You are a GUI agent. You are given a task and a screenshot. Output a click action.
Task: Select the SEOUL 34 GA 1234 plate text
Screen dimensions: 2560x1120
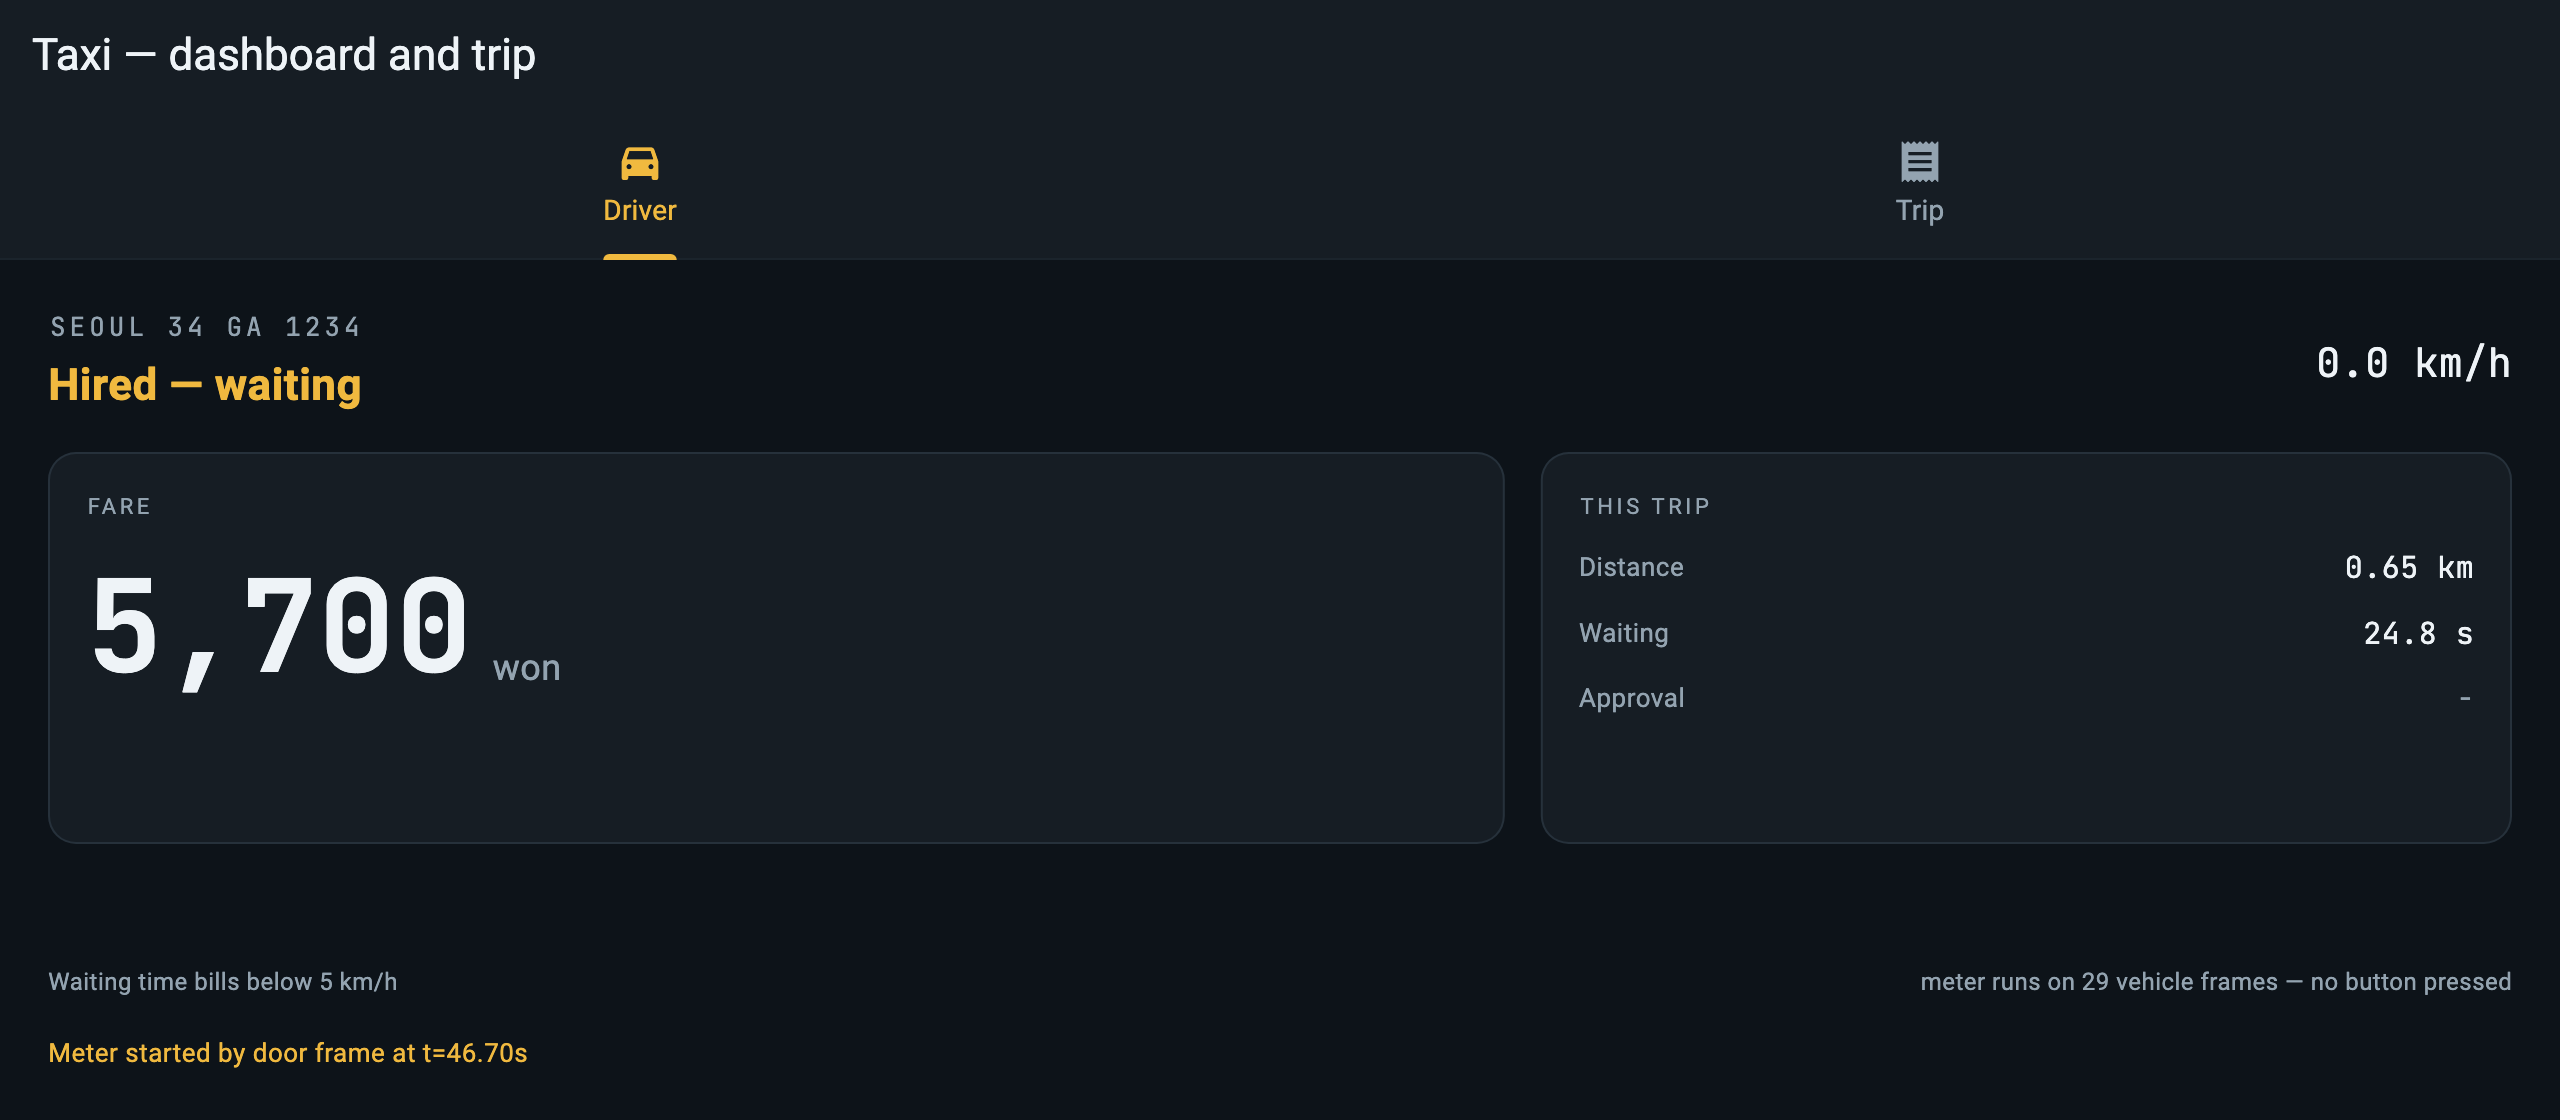(206, 327)
